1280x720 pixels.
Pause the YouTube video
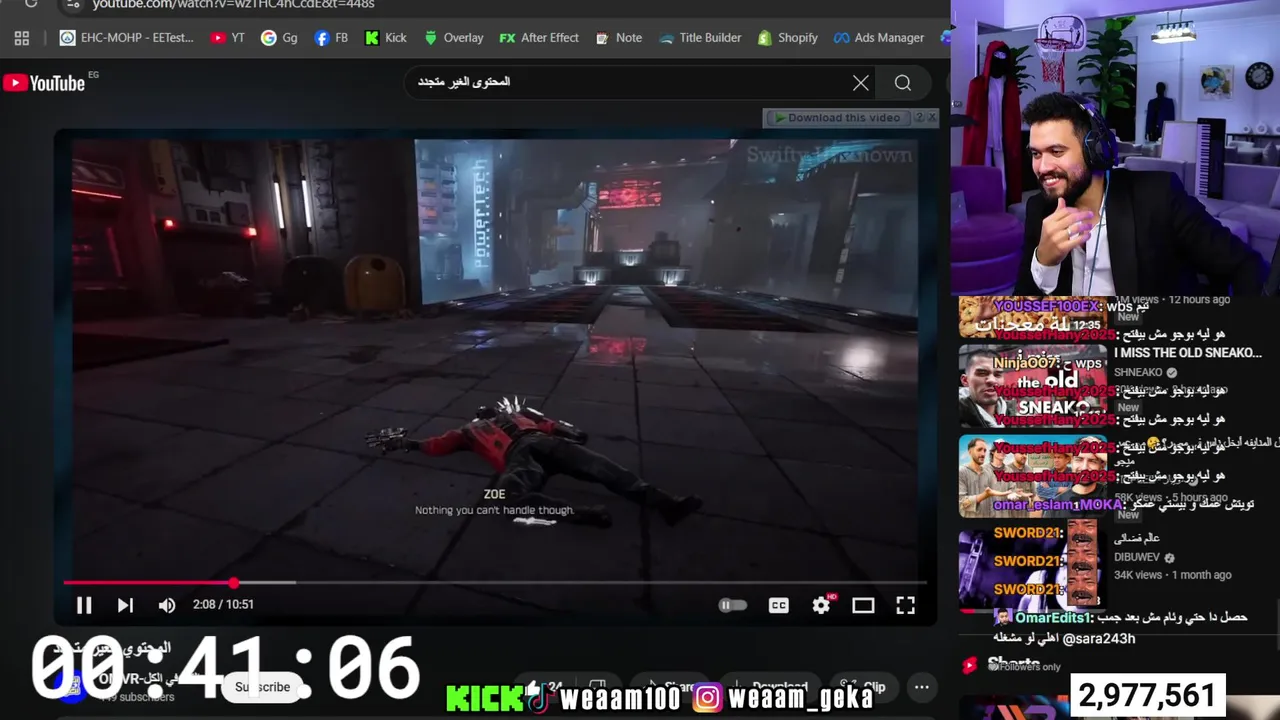[x=84, y=605]
